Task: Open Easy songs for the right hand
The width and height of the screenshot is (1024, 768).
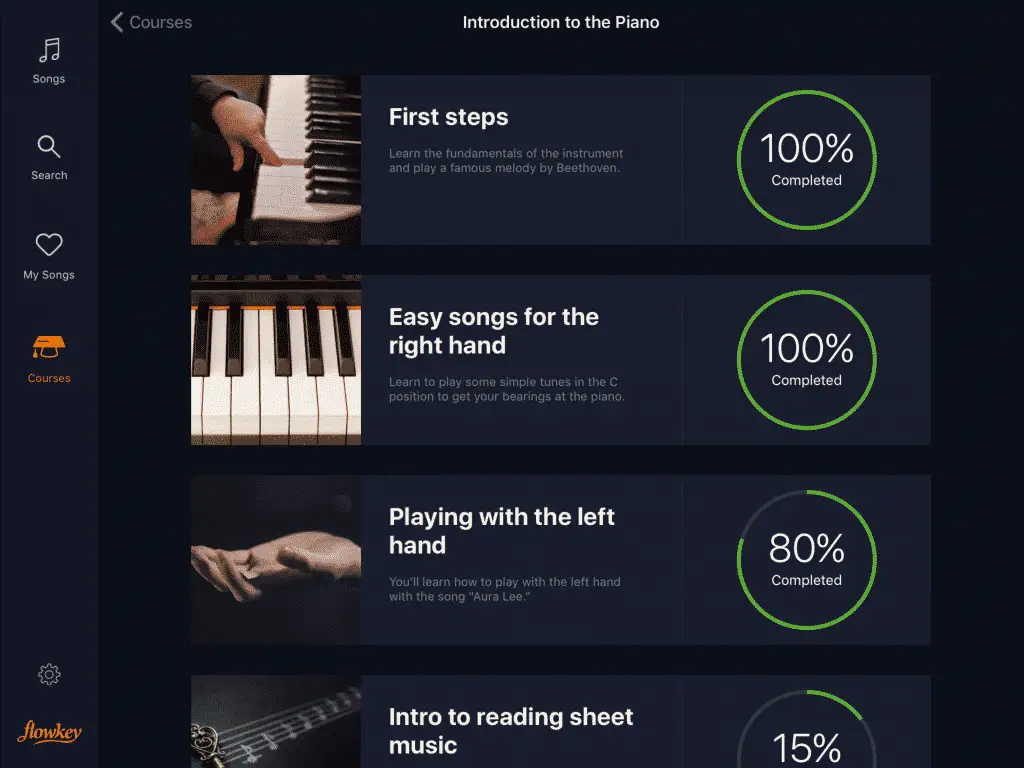Action: pos(494,331)
